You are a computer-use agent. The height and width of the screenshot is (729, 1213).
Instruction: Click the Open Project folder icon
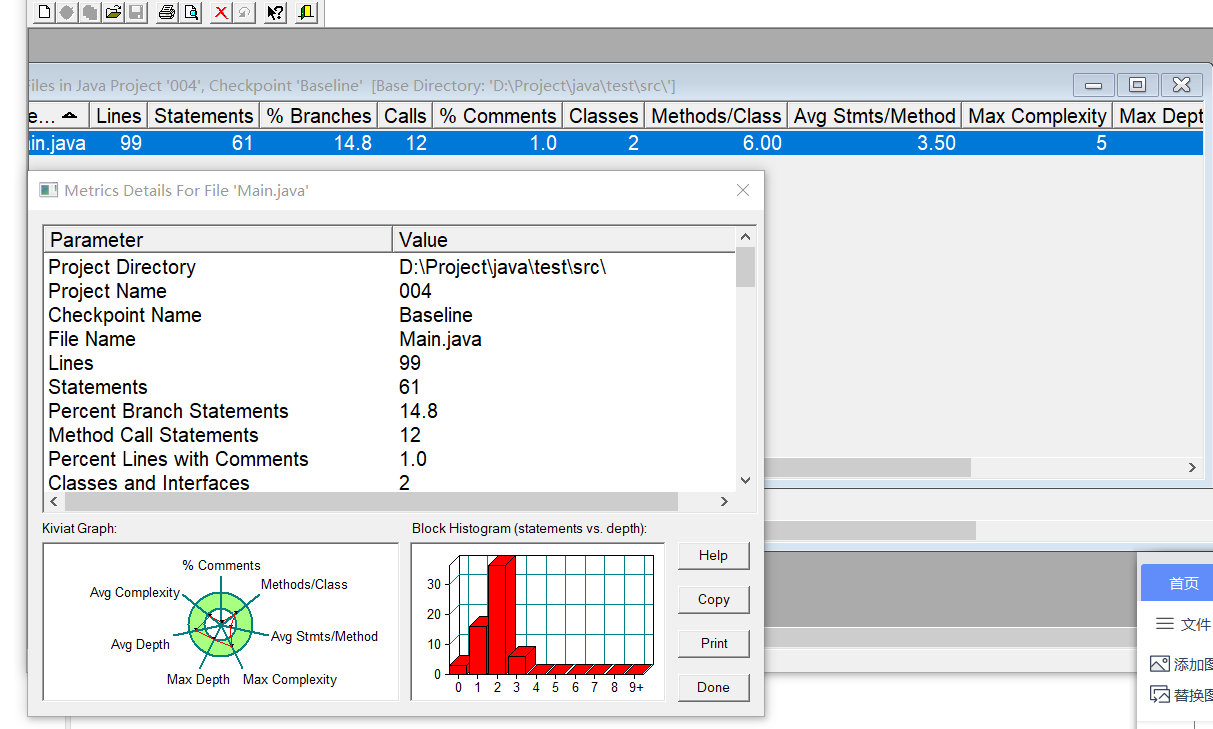tap(113, 12)
